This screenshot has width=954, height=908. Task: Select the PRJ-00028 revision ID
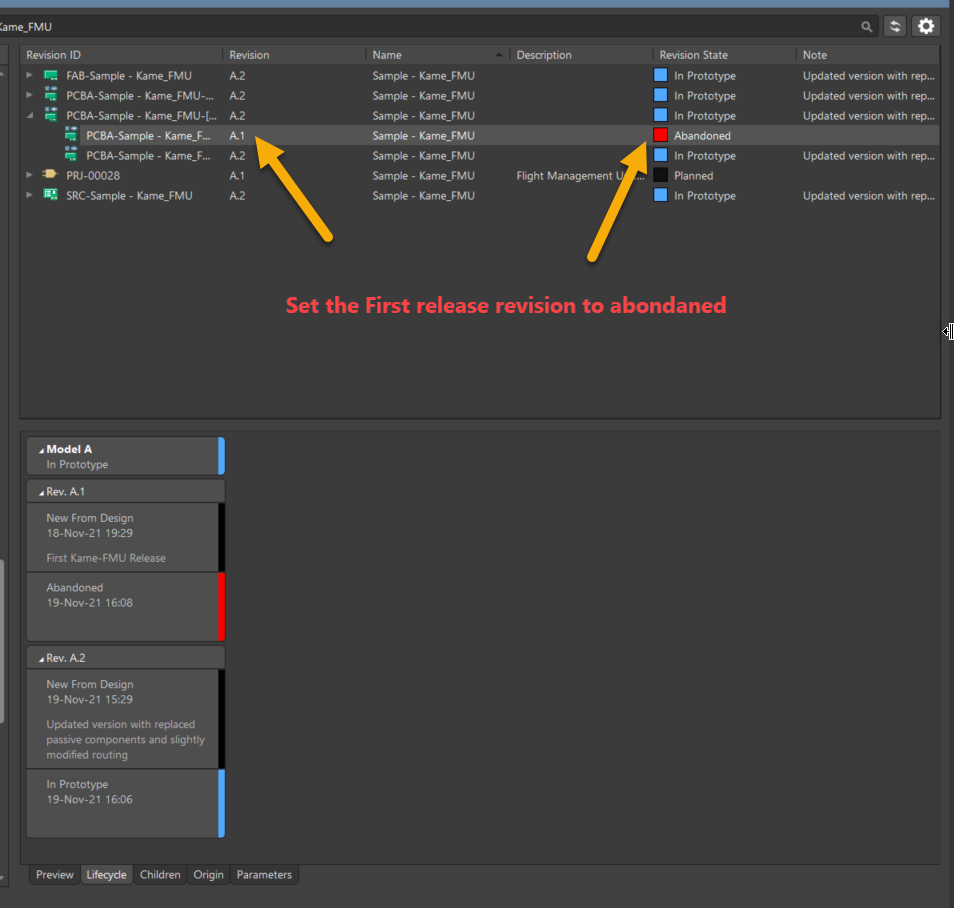click(x=93, y=175)
